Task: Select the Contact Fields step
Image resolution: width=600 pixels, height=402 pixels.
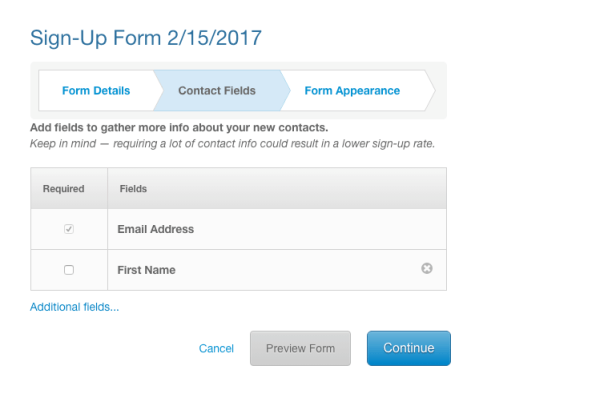Action: (x=216, y=91)
